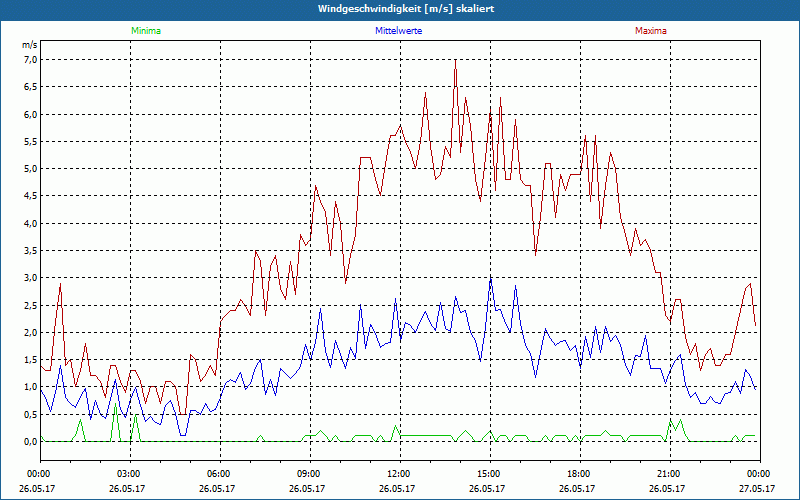The image size is (800, 500).
Task: Click the 5,5 y-axis value
Action: click(x=31, y=142)
